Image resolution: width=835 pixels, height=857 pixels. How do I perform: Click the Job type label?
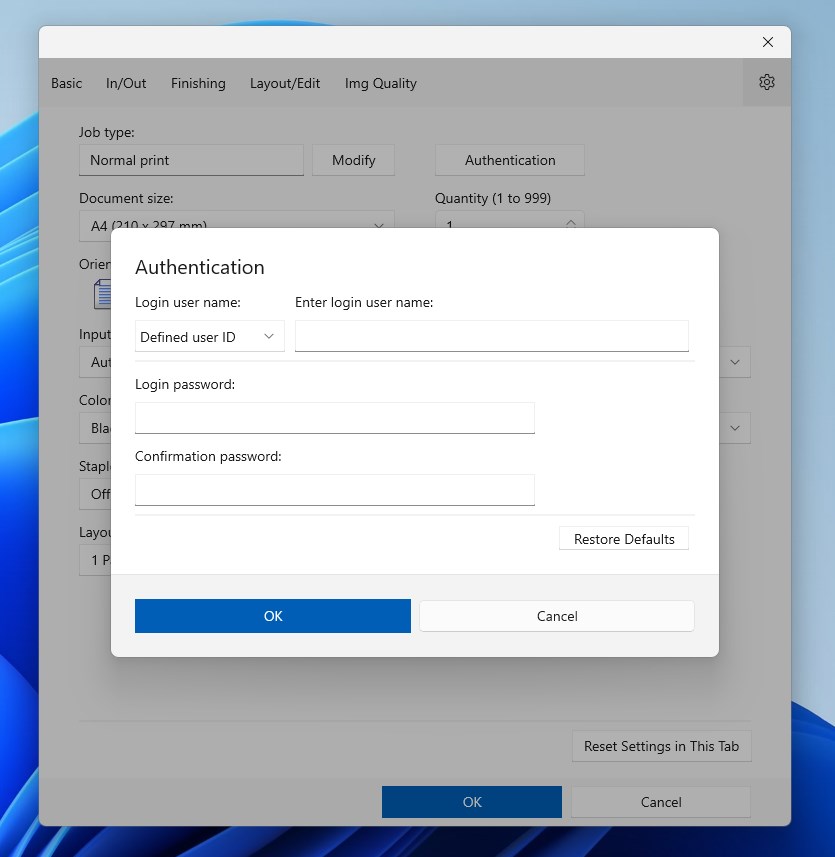click(x=107, y=132)
